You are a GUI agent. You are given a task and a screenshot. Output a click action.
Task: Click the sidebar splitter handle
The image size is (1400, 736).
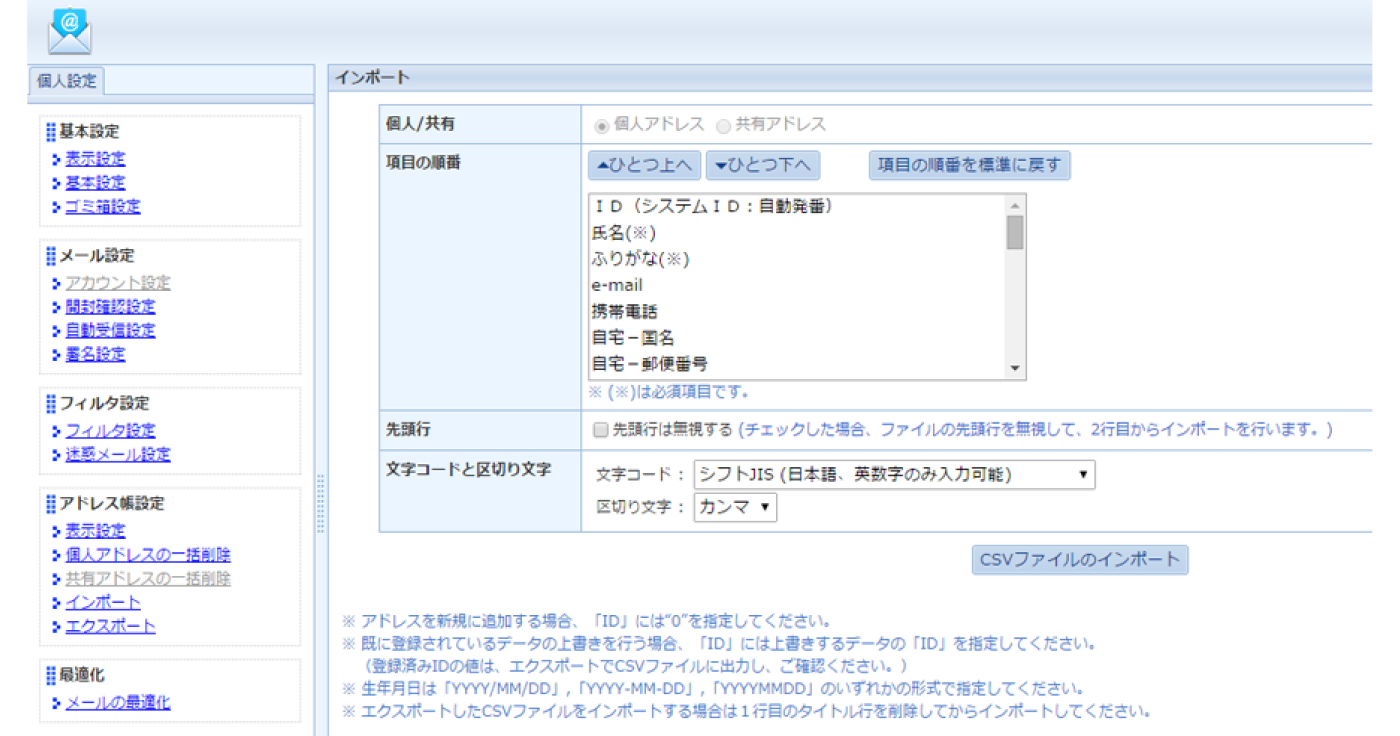click(321, 504)
